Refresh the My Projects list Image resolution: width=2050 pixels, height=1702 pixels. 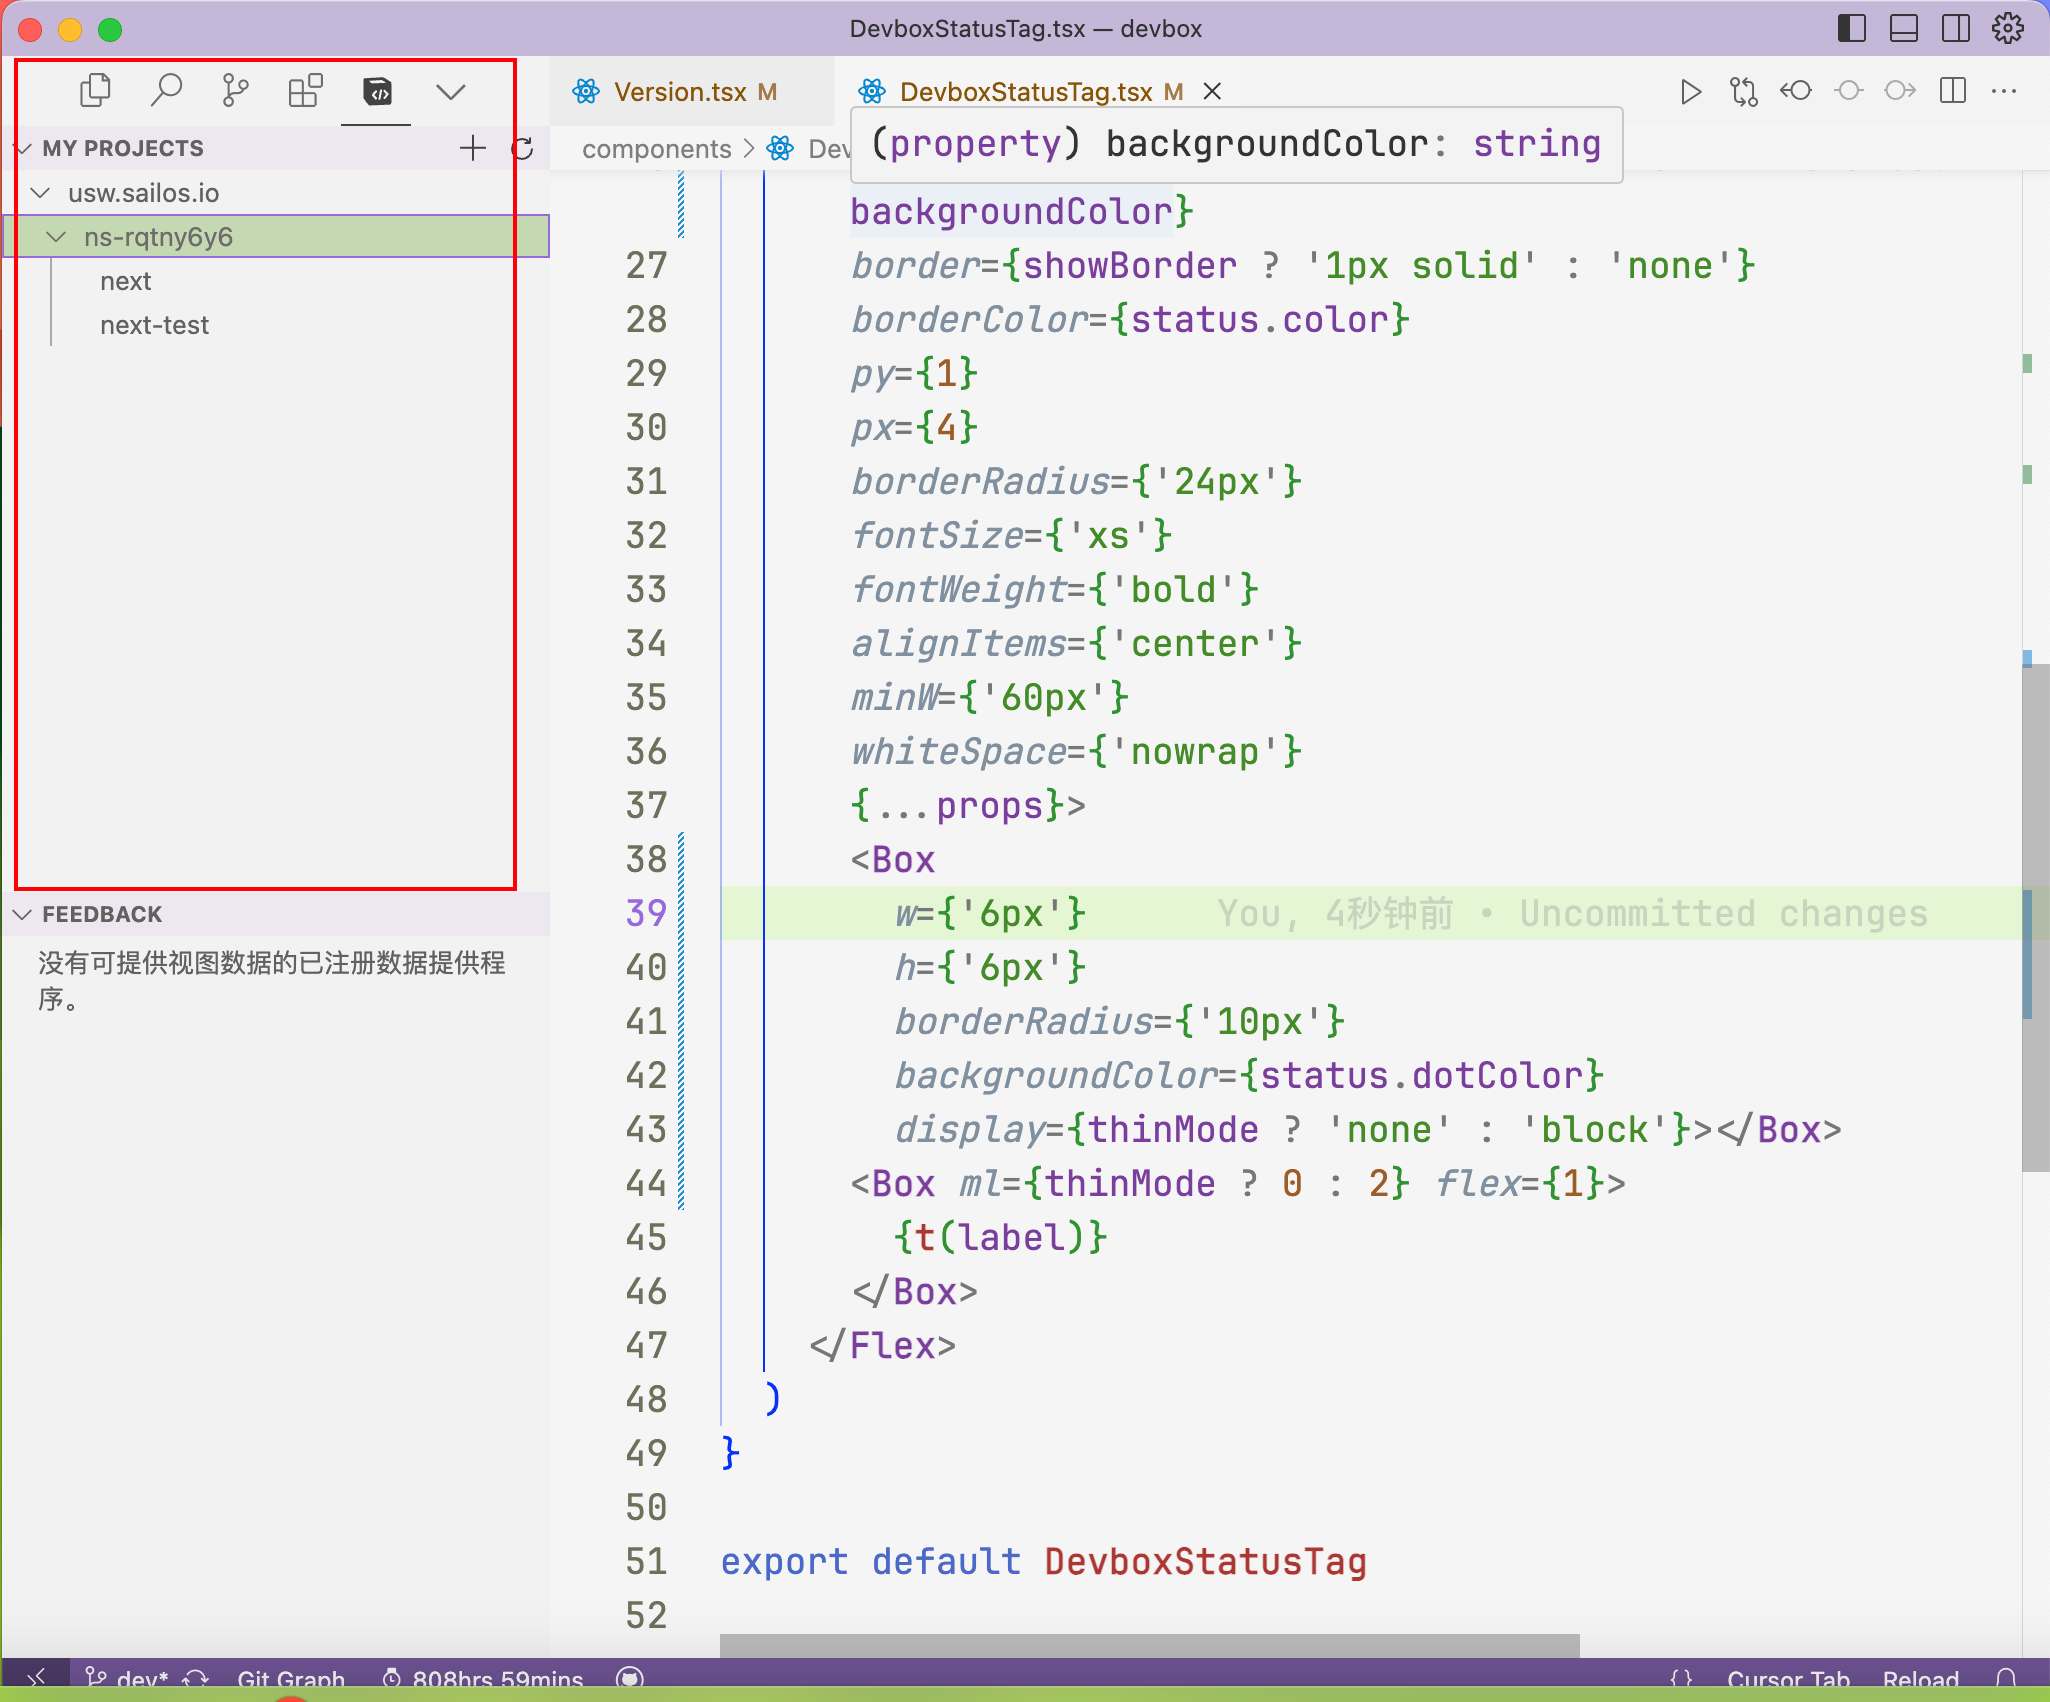[x=522, y=148]
